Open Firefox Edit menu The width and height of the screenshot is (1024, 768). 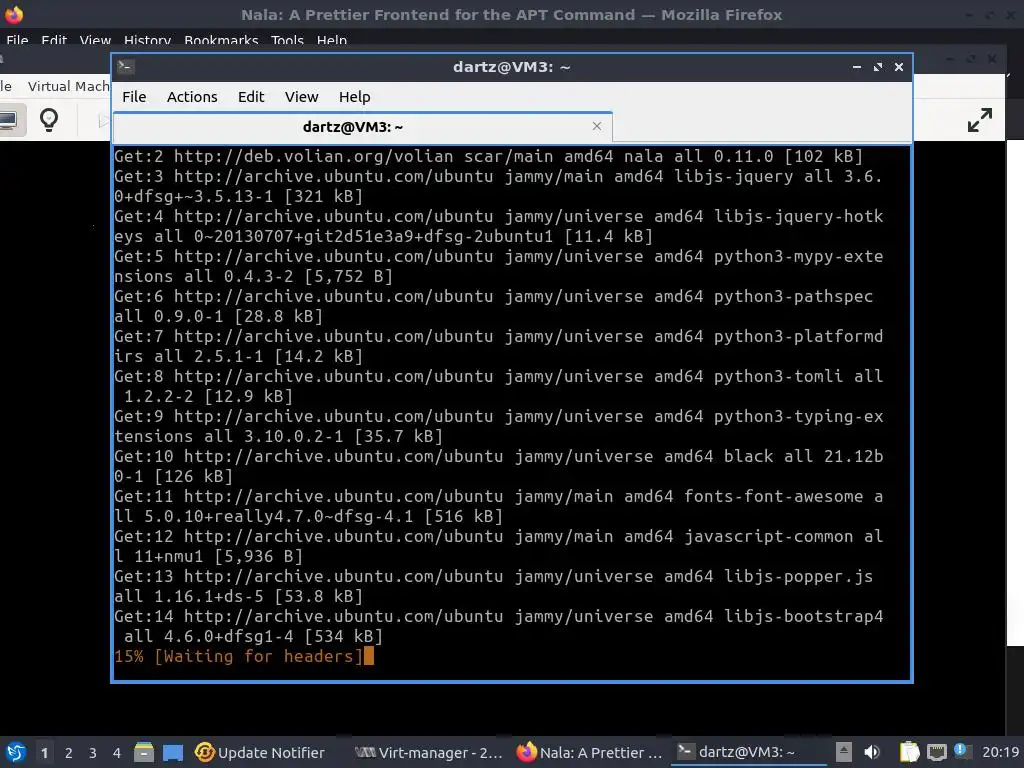[x=54, y=40]
